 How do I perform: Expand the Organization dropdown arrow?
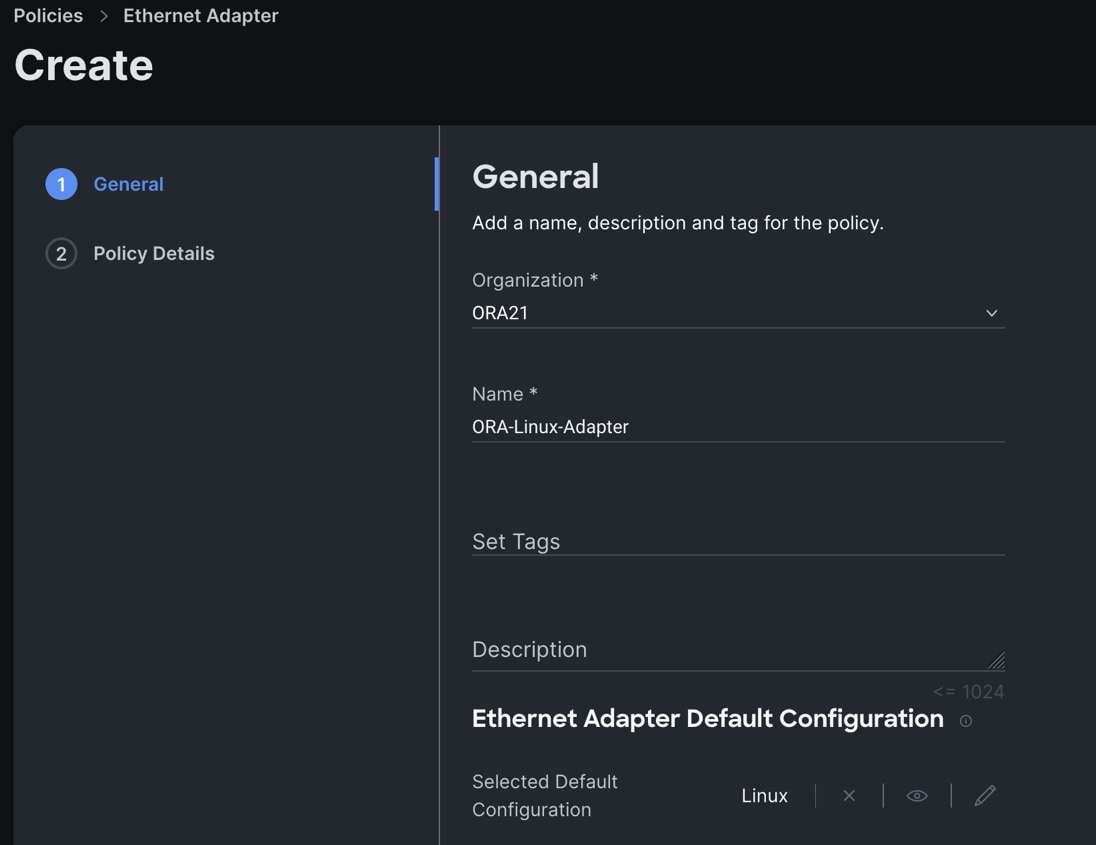pos(991,313)
